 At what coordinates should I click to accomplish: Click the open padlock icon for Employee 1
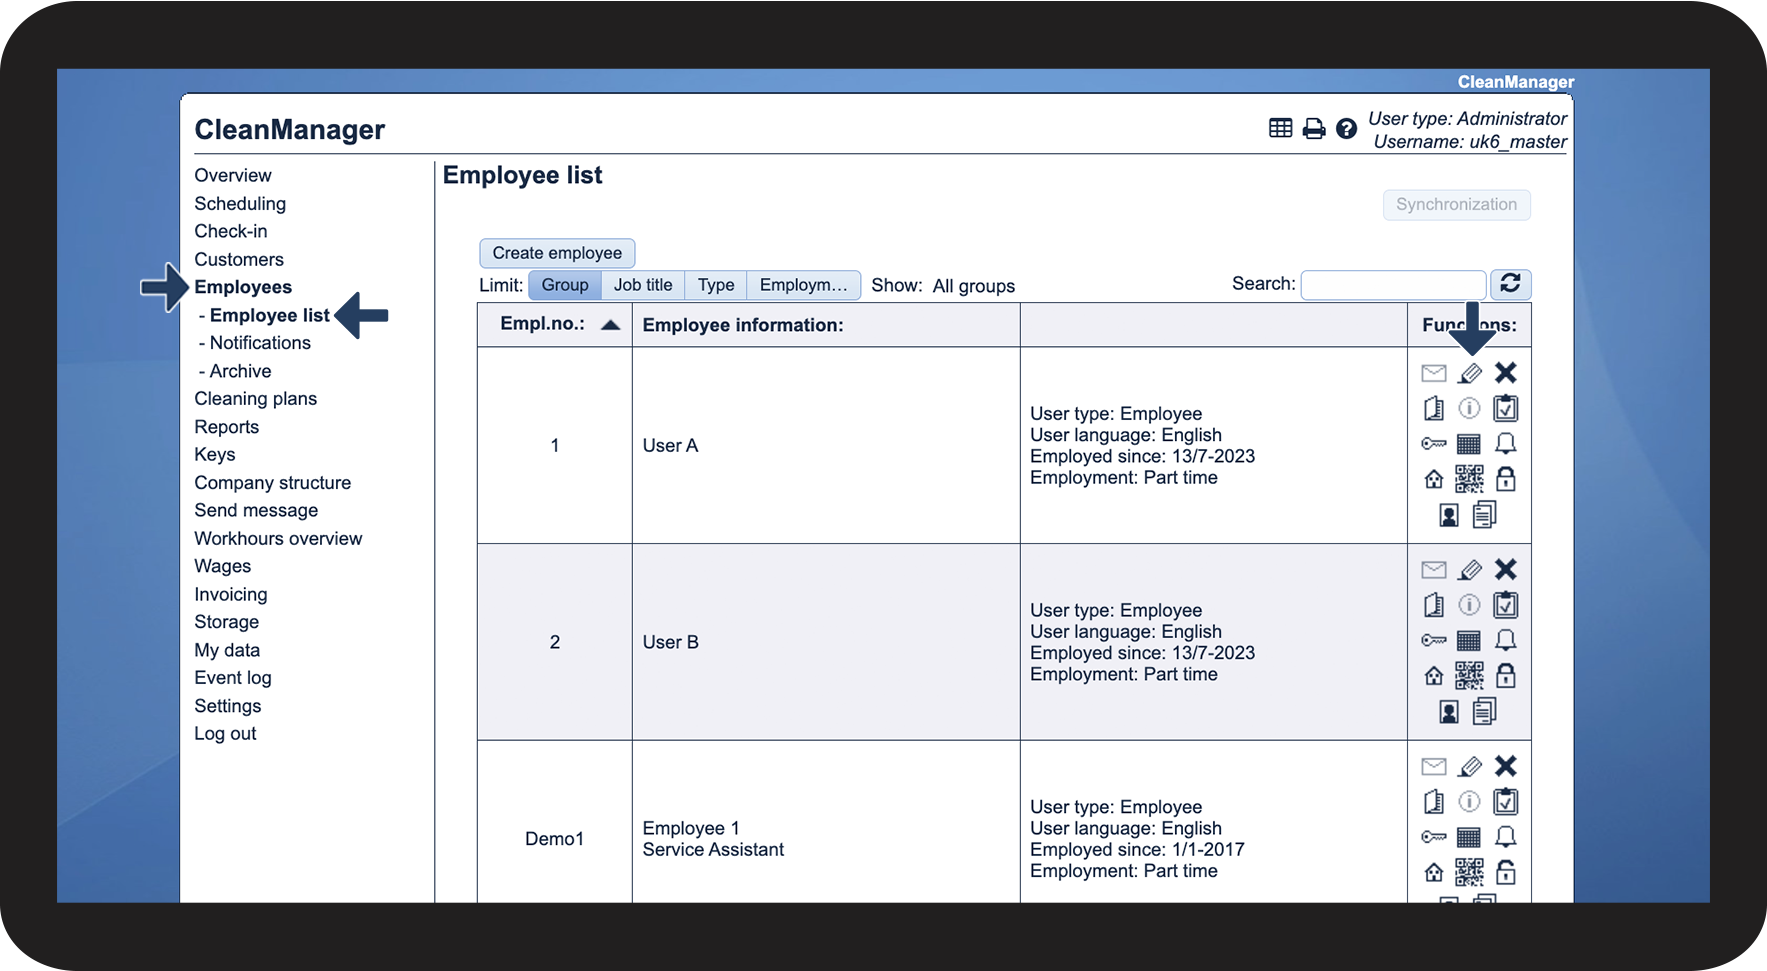pyautogui.click(x=1505, y=872)
